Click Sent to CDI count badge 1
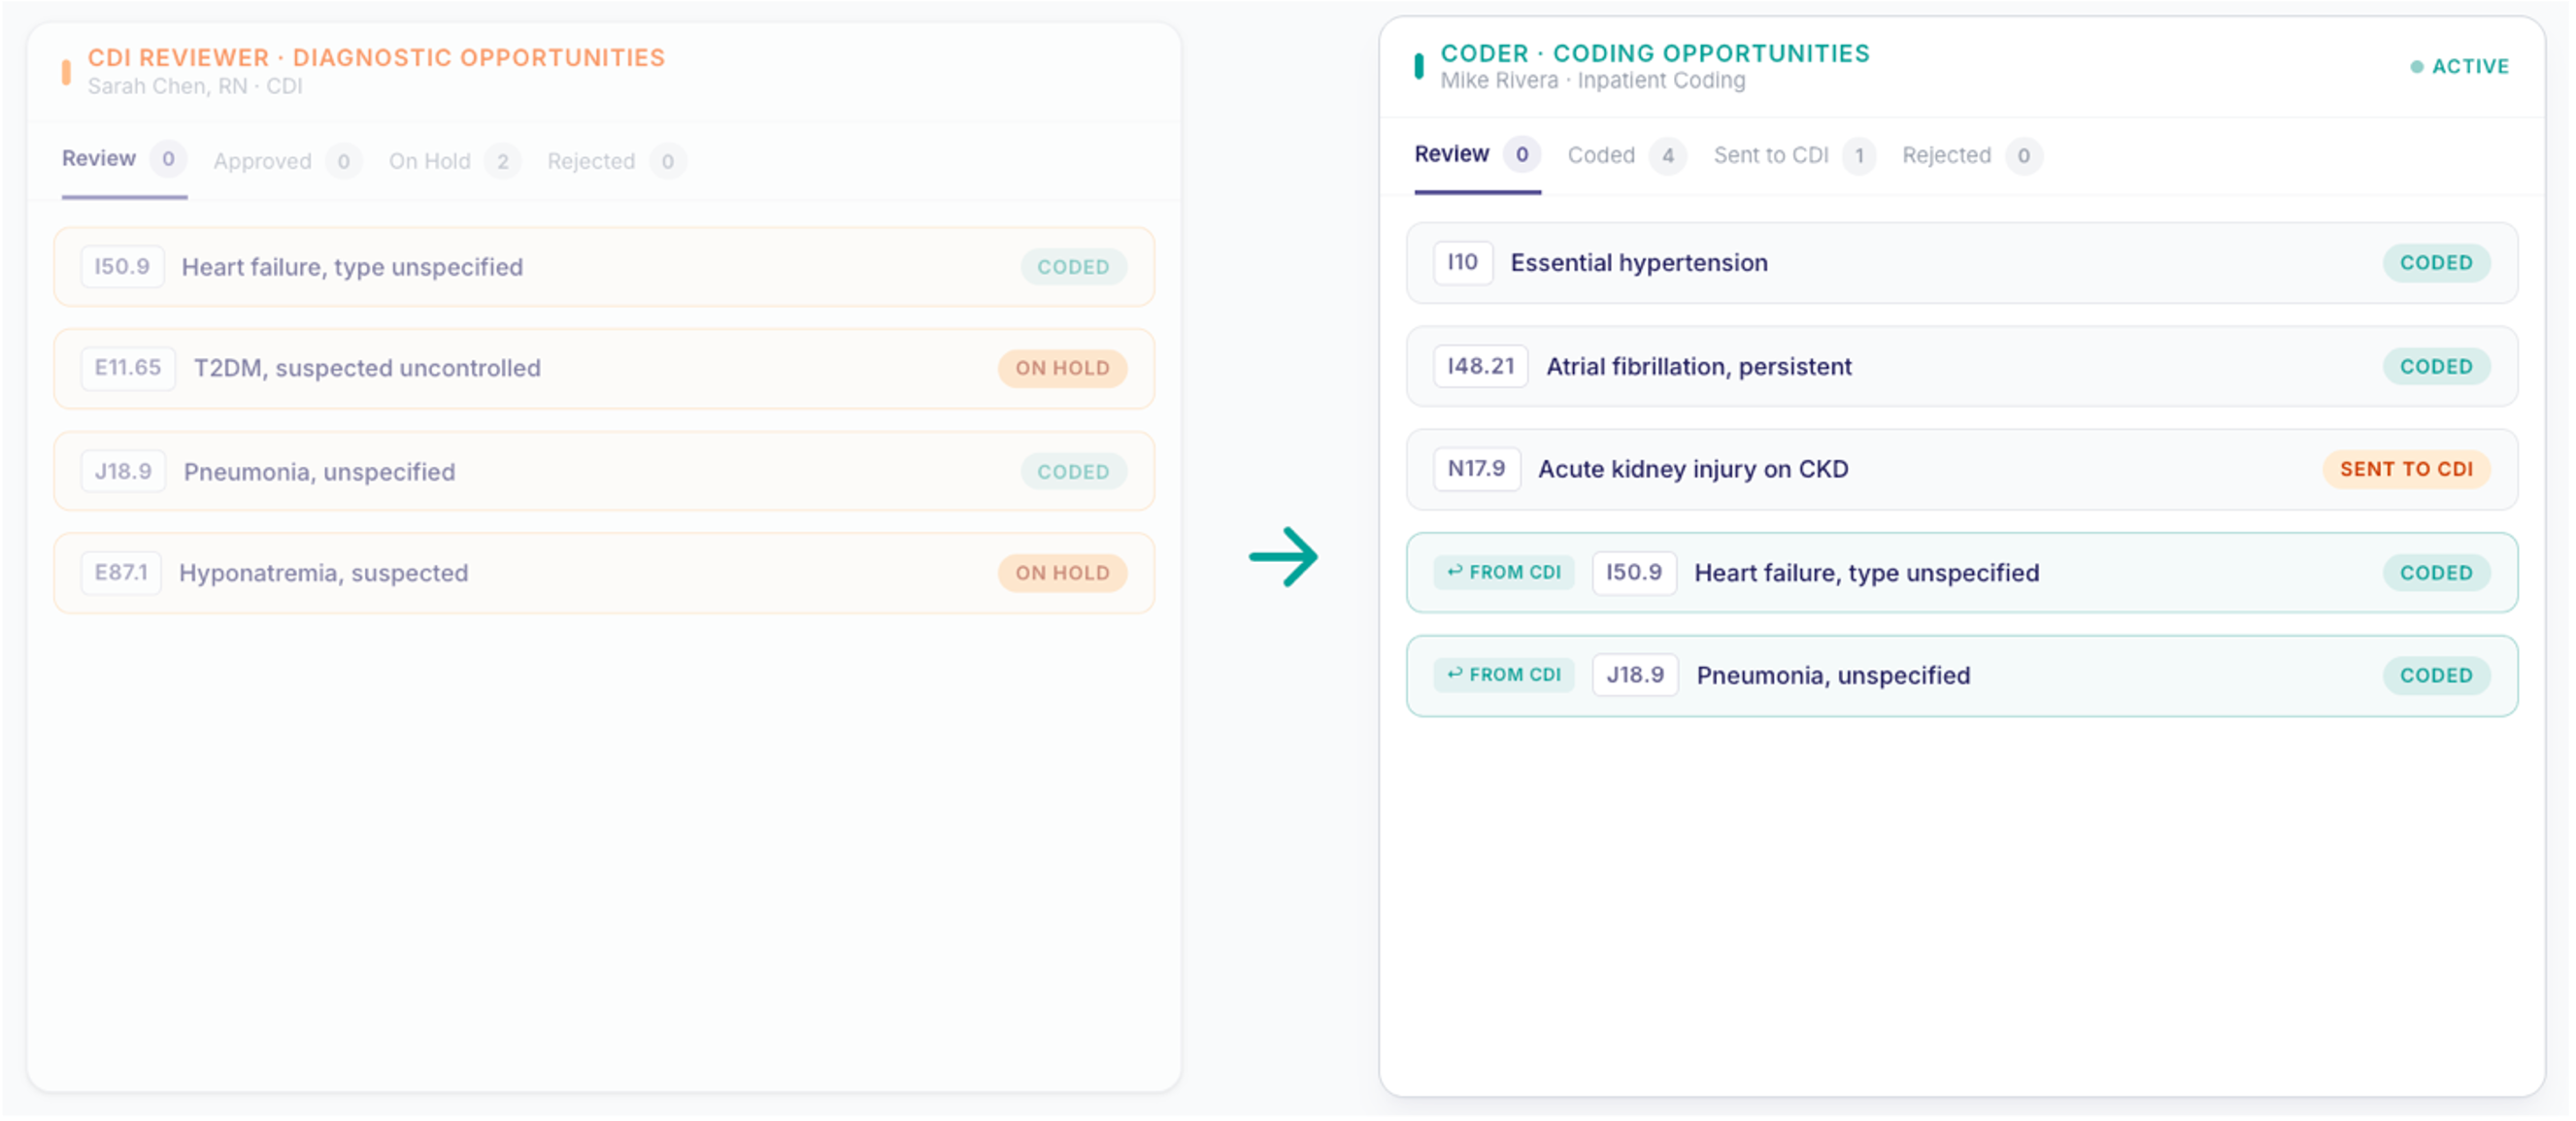 coord(1859,157)
